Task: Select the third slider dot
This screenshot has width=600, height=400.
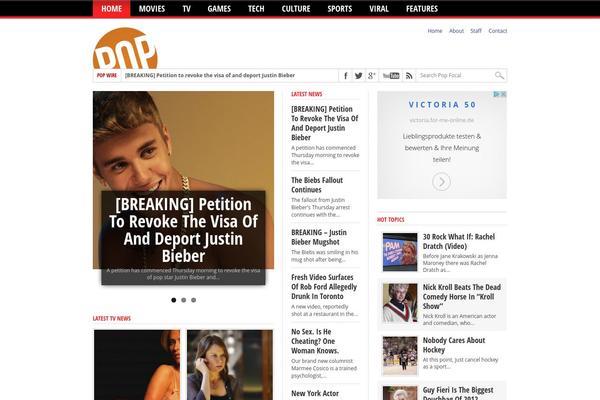Action: 194,300
